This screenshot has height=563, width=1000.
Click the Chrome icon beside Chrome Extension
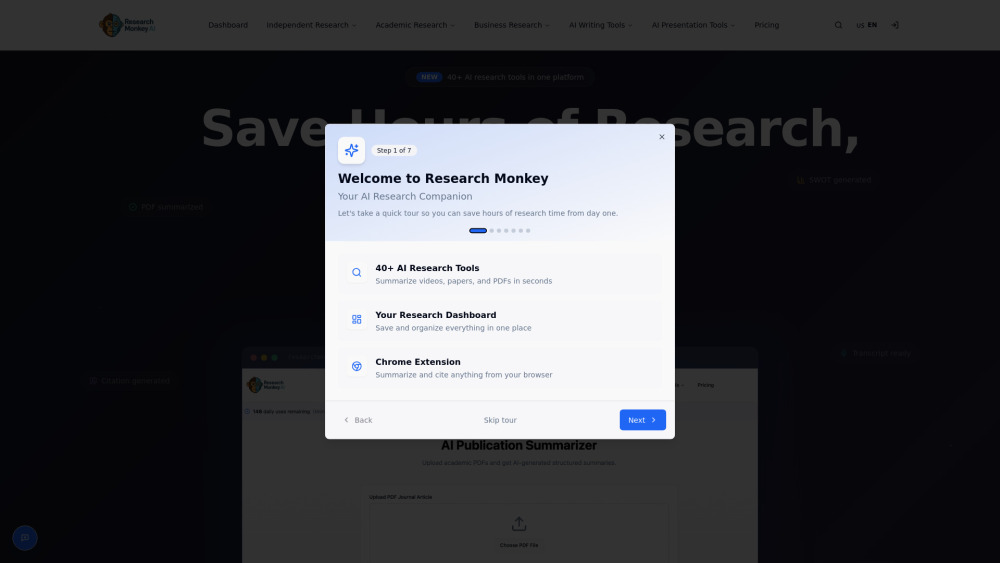pos(357,366)
